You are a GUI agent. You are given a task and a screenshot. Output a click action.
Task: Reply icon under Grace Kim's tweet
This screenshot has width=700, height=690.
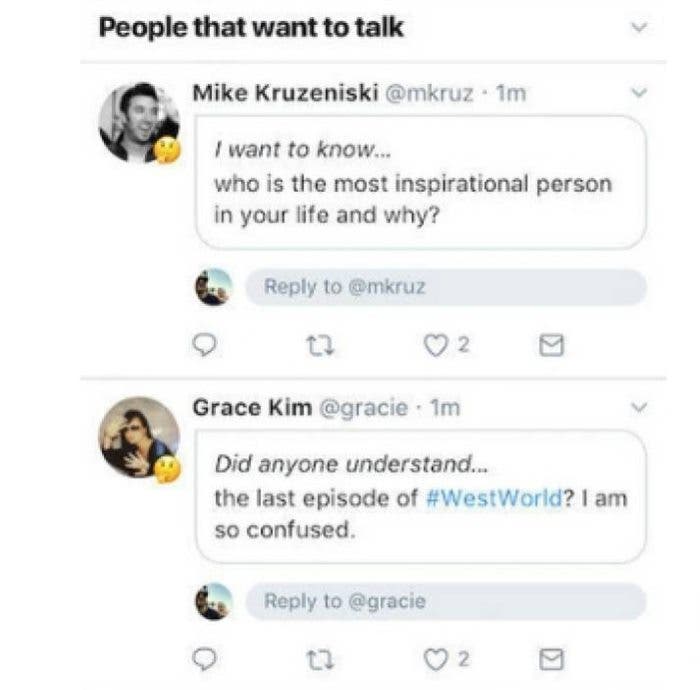[204, 659]
